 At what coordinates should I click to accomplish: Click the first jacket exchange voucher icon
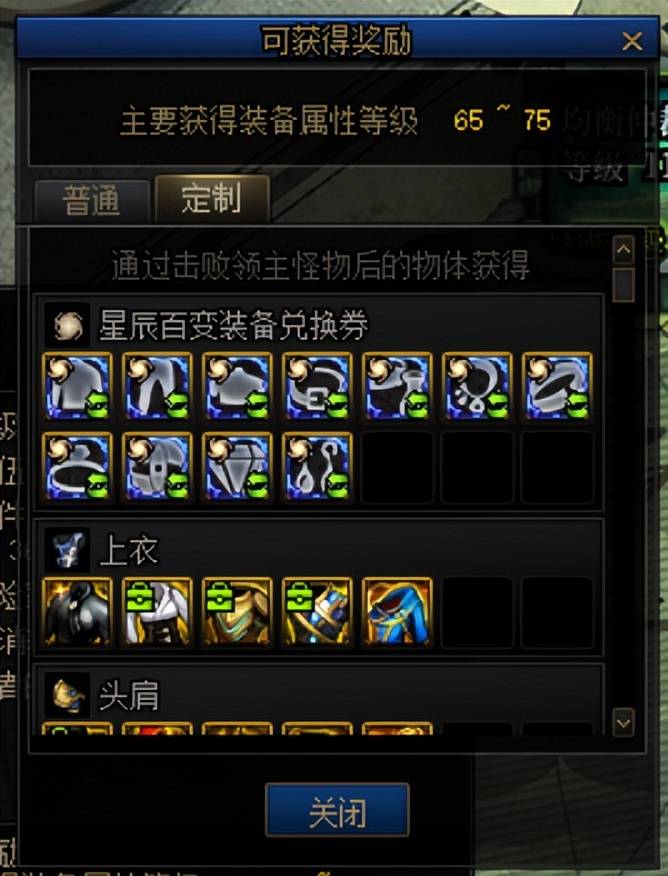coord(78,386)
